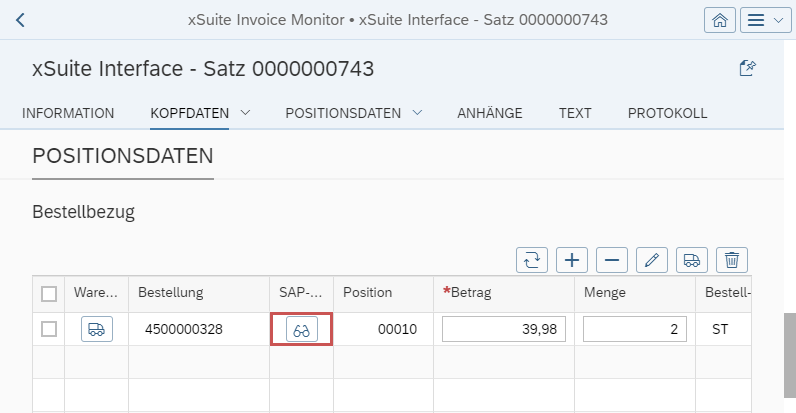Click position value 00010
The width and height of the screenshot is (796, 413).
[397, 329]
